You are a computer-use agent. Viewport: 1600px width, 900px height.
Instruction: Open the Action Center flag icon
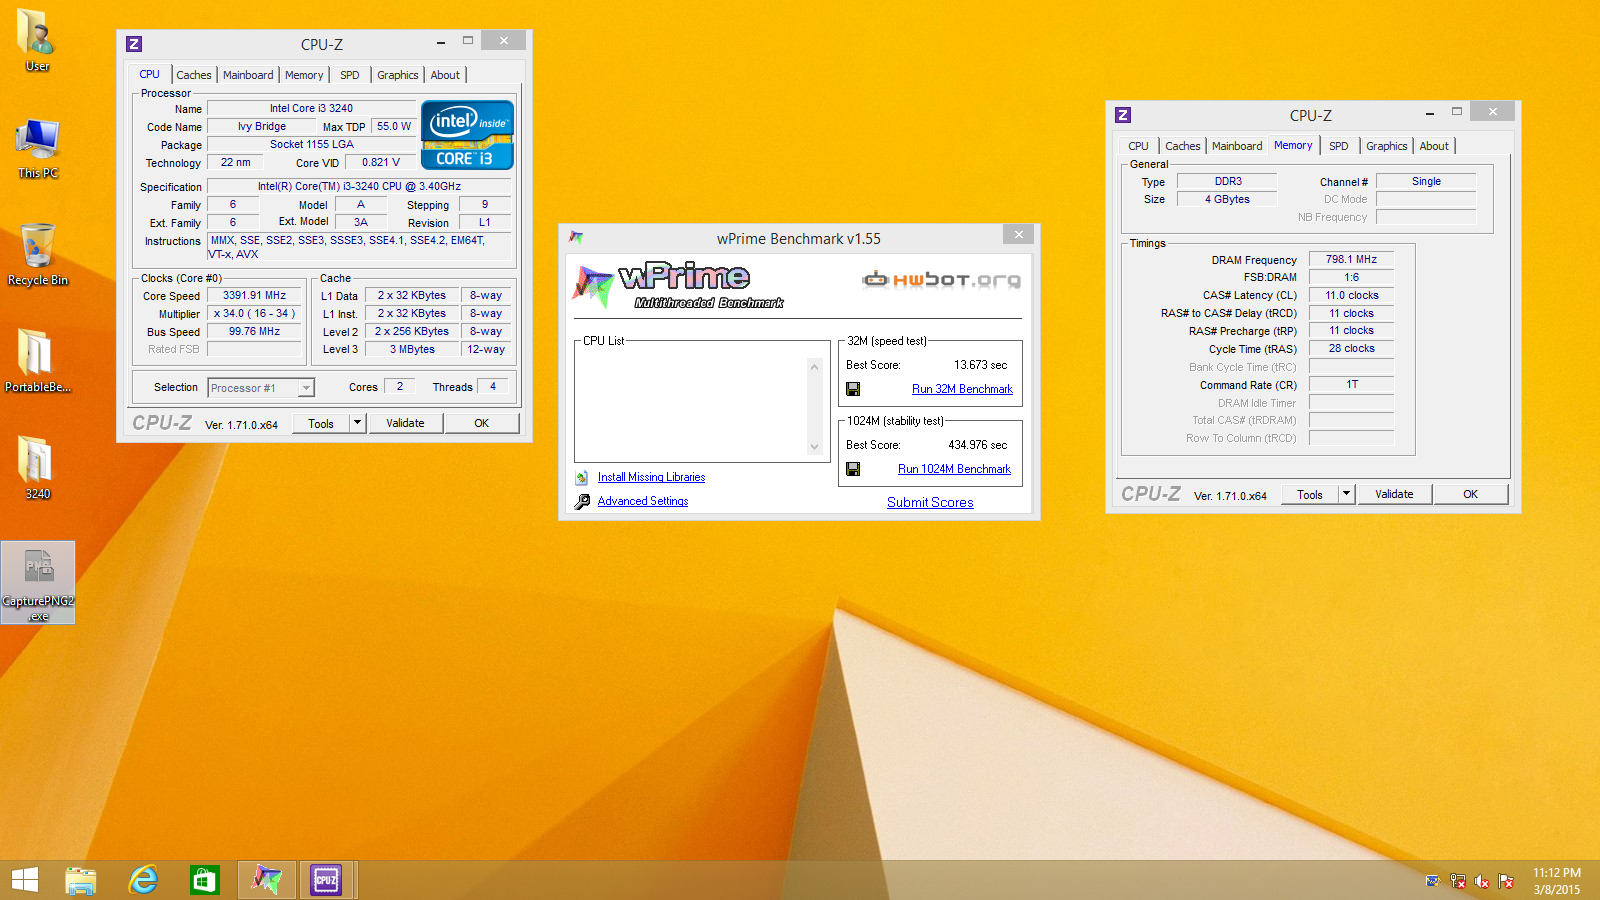click(x=1506, y=881)
